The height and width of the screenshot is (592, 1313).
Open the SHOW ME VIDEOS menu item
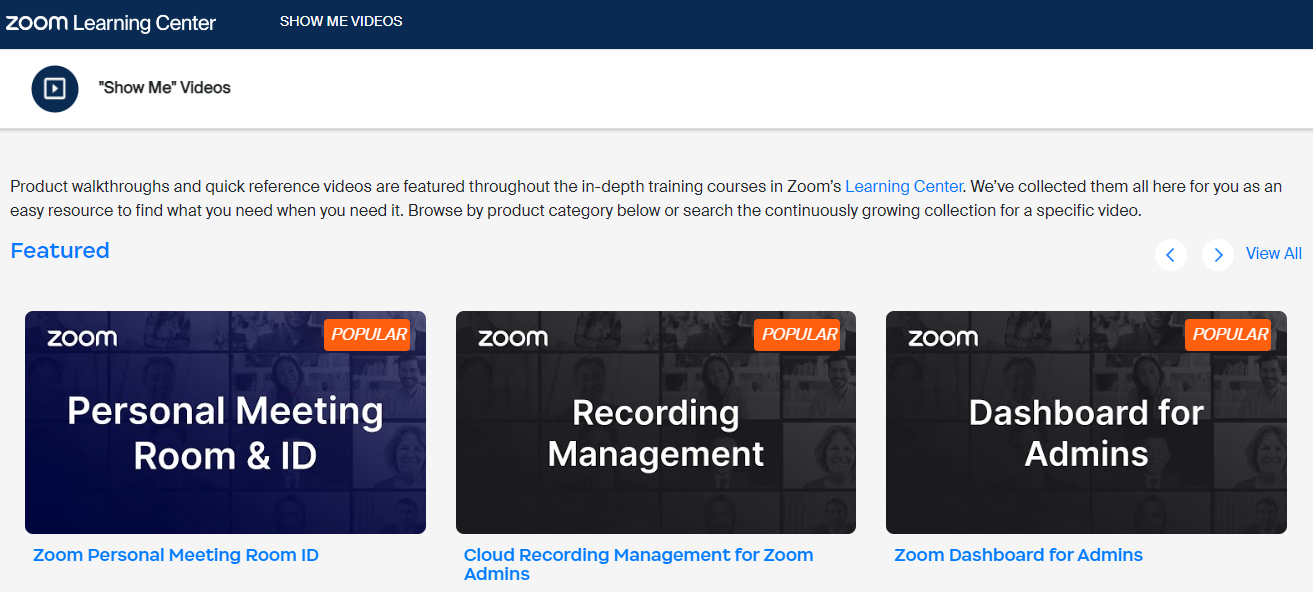pos(341,21)
